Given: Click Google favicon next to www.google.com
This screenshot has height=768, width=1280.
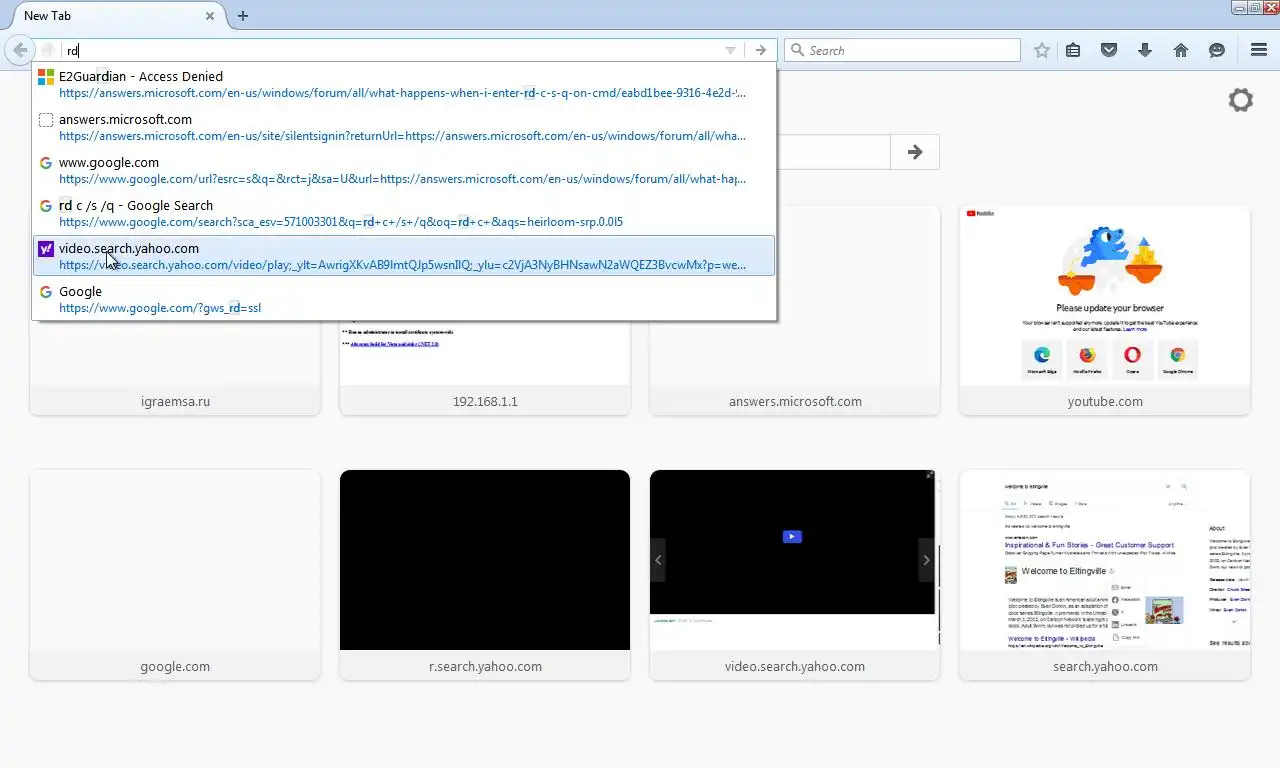Looking at the screenshot, I should 46,163.
